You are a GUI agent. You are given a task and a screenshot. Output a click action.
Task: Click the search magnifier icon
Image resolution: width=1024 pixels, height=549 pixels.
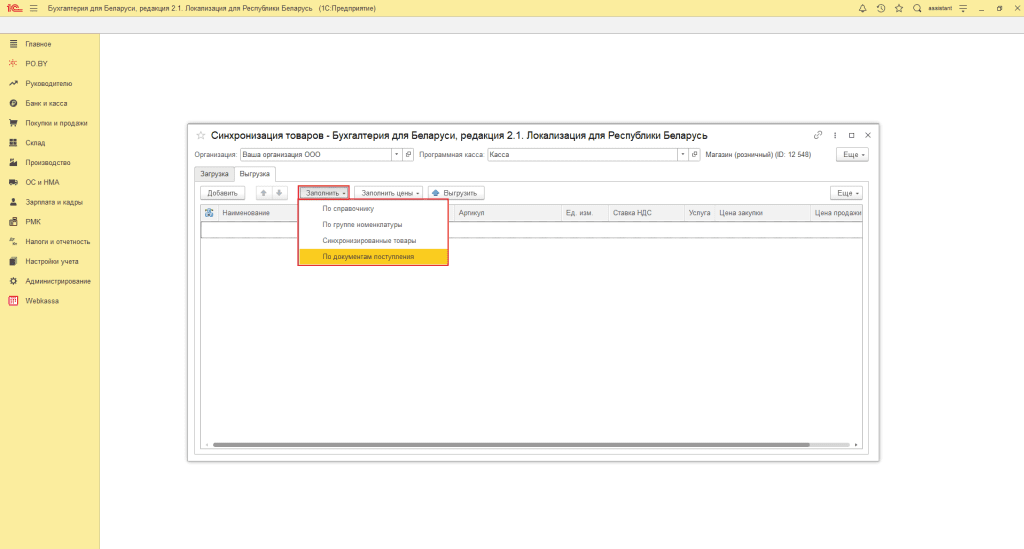click(x=917, y=8)
